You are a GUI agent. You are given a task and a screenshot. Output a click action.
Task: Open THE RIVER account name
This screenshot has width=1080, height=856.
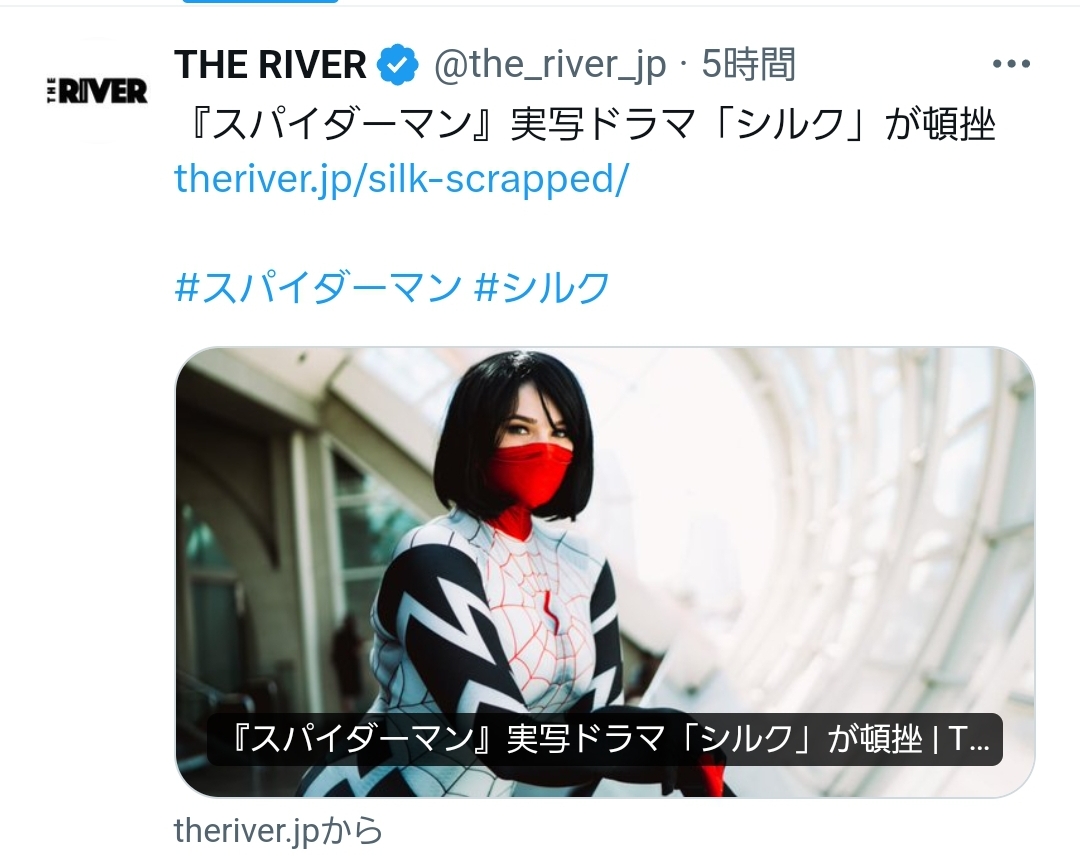click(x=271, y=65)
